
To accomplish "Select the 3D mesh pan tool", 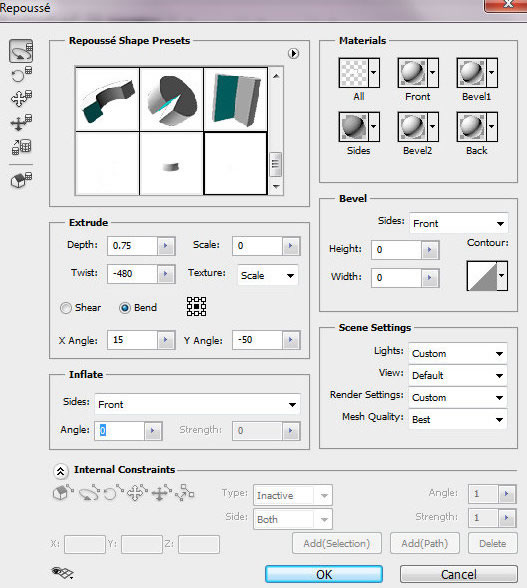I will 21,98.
